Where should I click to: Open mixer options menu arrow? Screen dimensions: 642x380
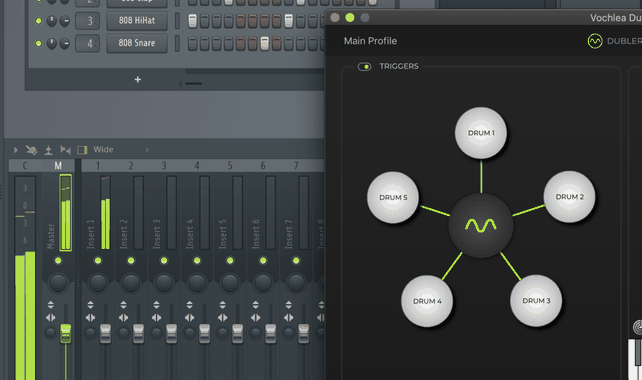[16, 150]
